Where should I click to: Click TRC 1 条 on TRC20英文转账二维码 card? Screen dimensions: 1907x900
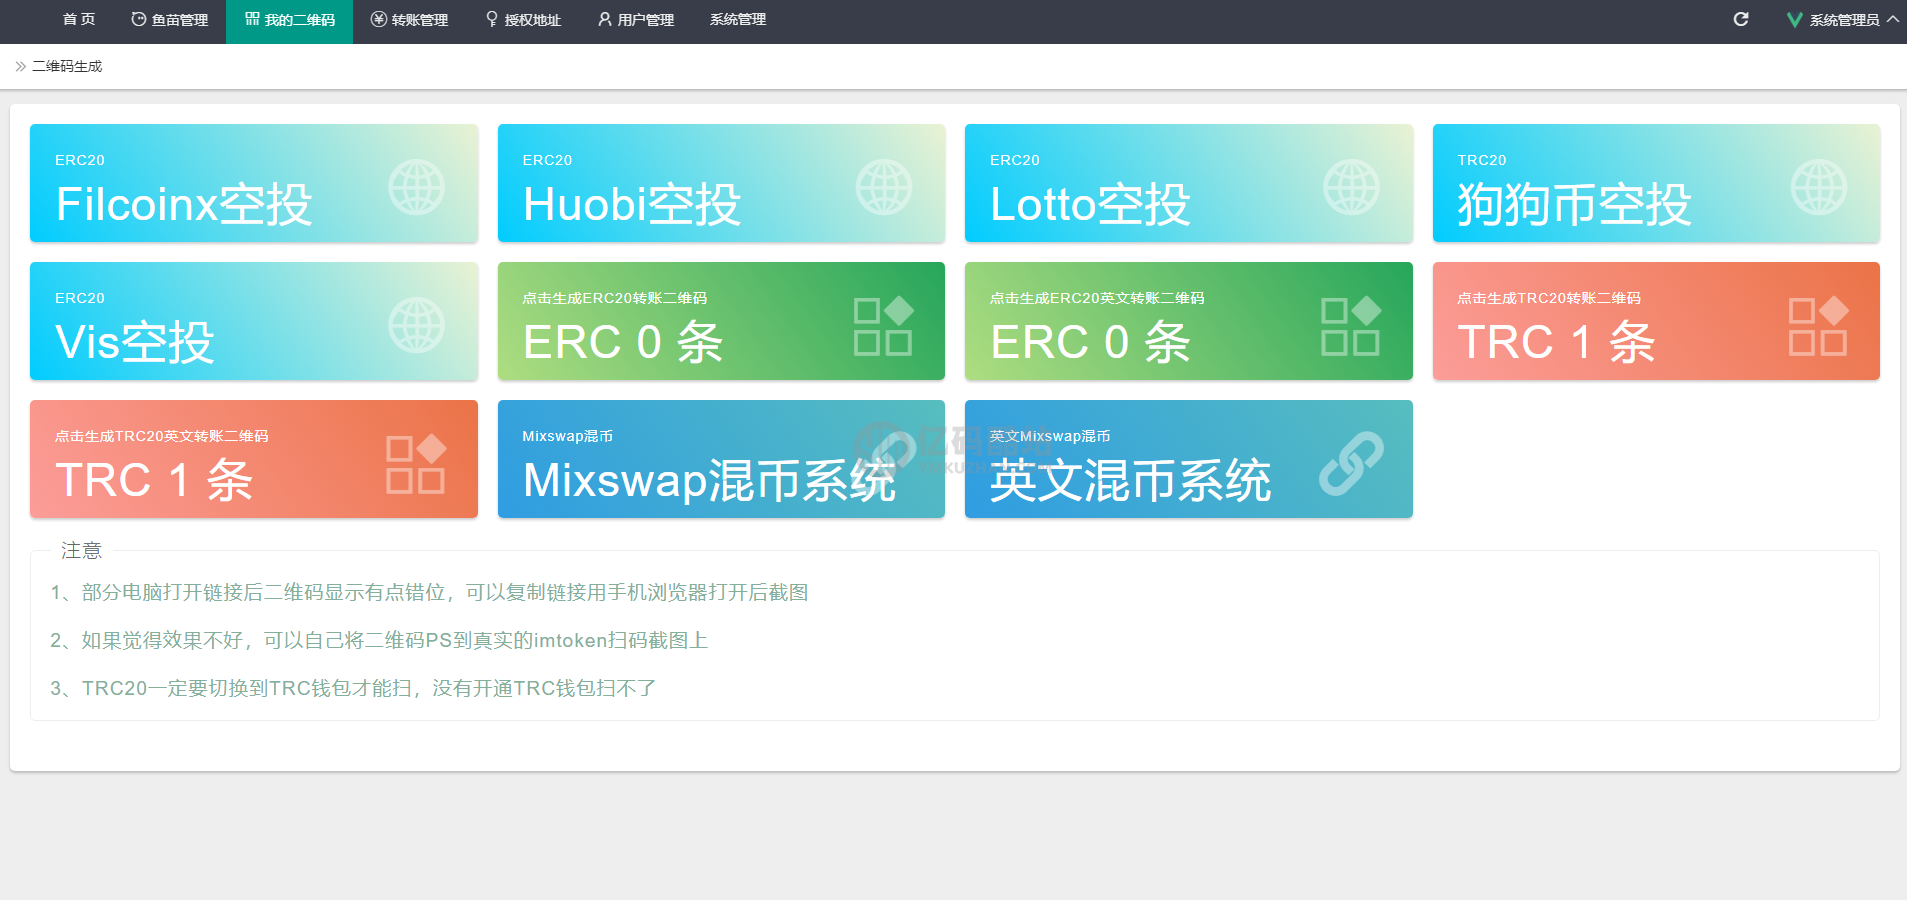tap(154, 480)
